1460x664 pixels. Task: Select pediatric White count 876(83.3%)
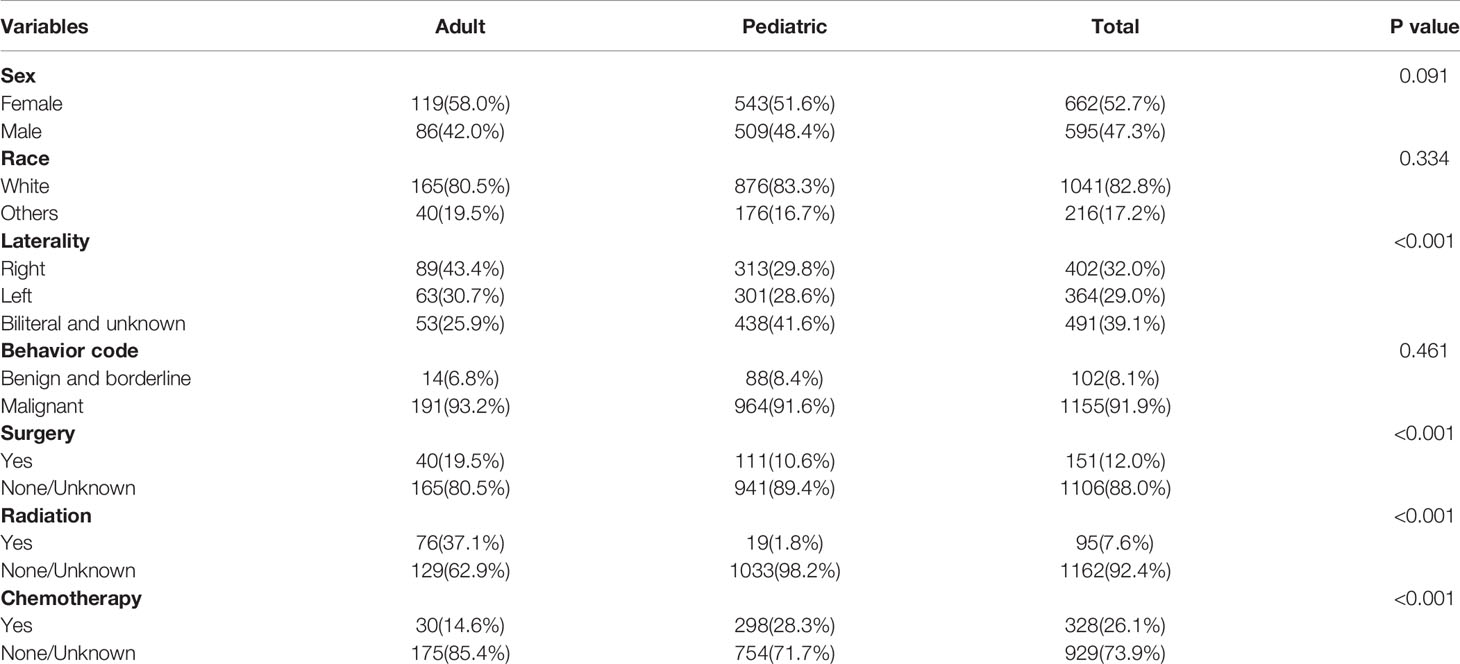(785, 185)
